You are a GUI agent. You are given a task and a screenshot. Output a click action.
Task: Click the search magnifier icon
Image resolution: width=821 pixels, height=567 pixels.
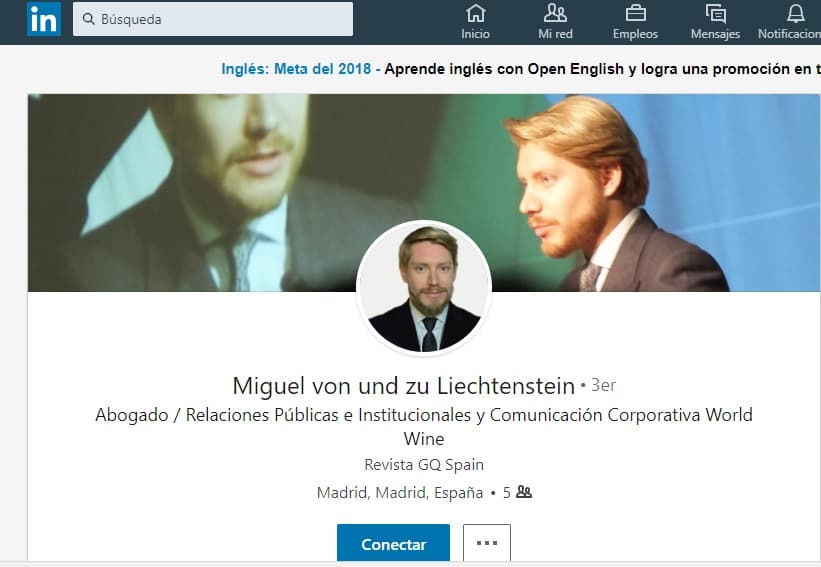tap(88, 19)
